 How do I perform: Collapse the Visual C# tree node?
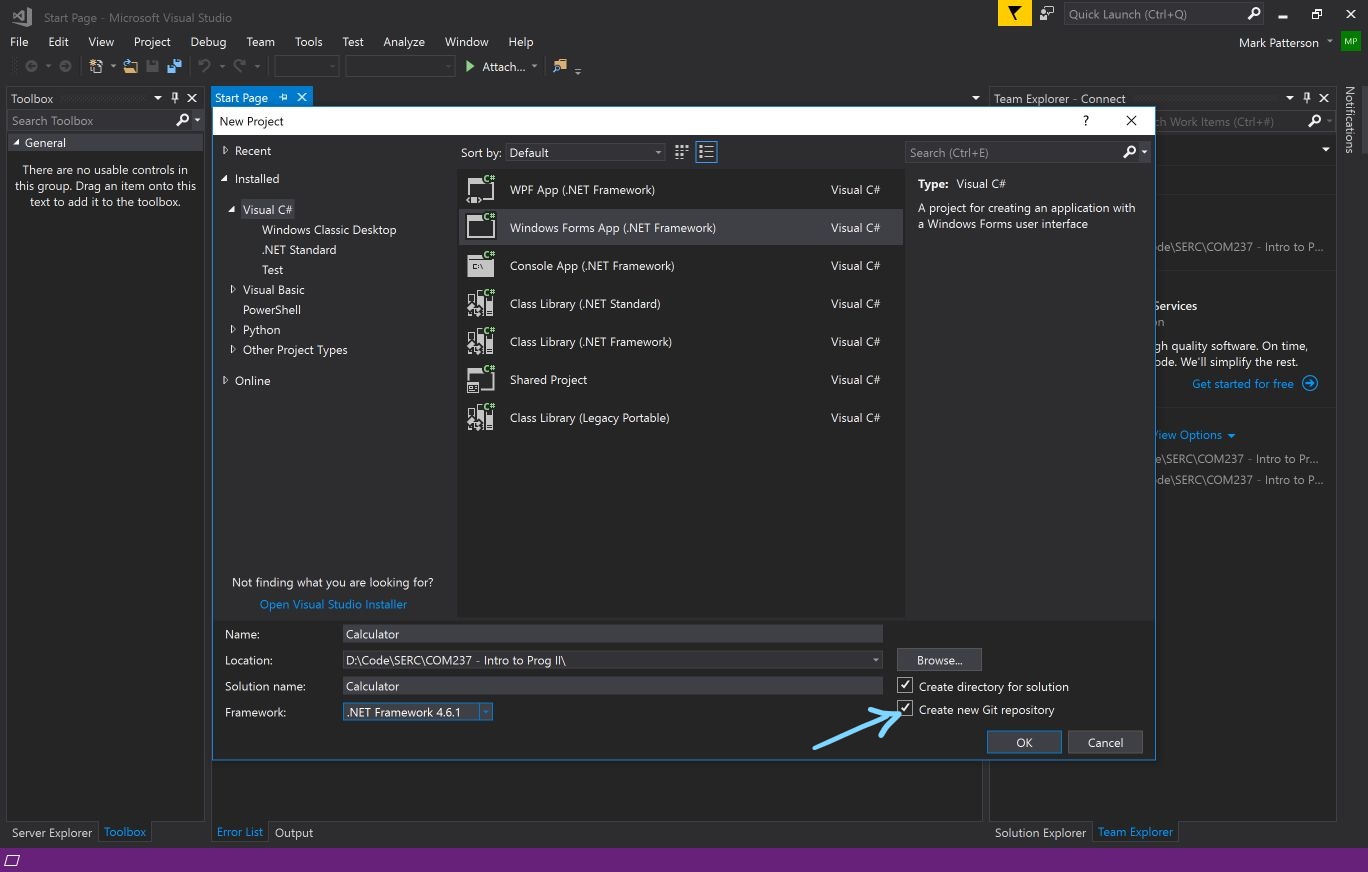[233, 210]
